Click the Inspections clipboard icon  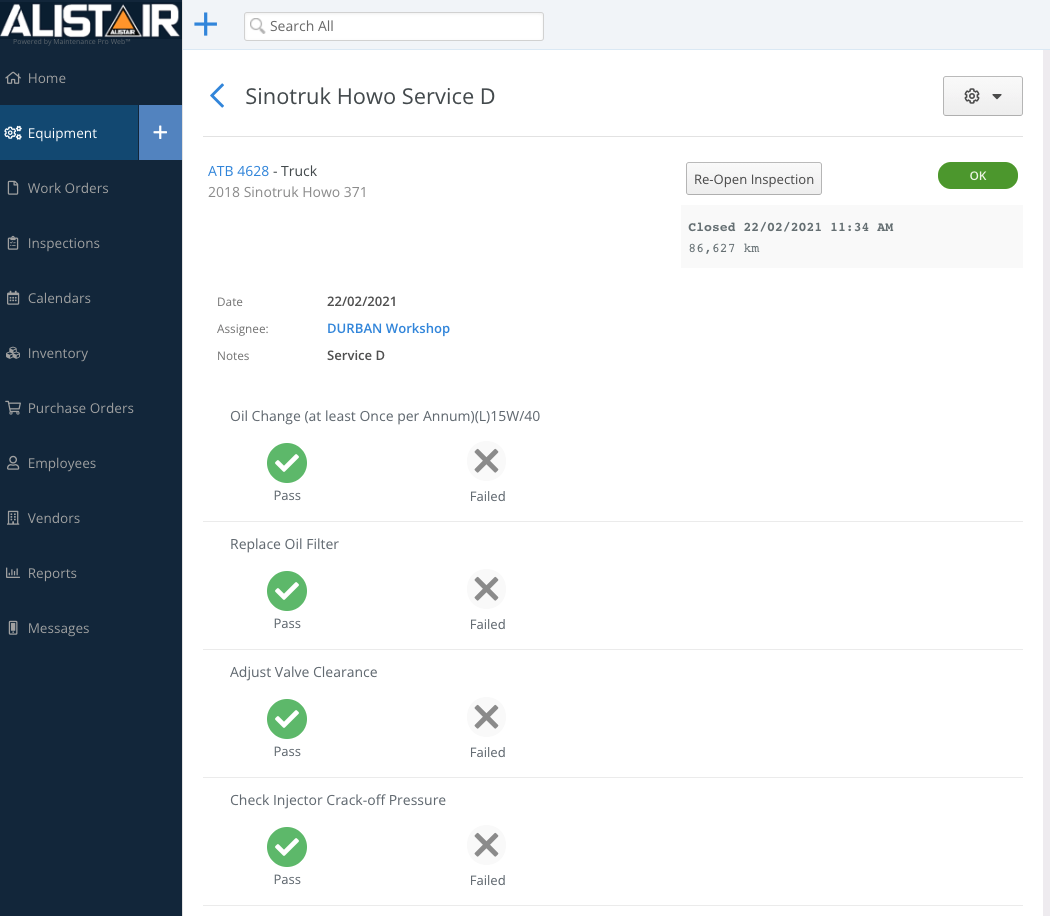13,242
